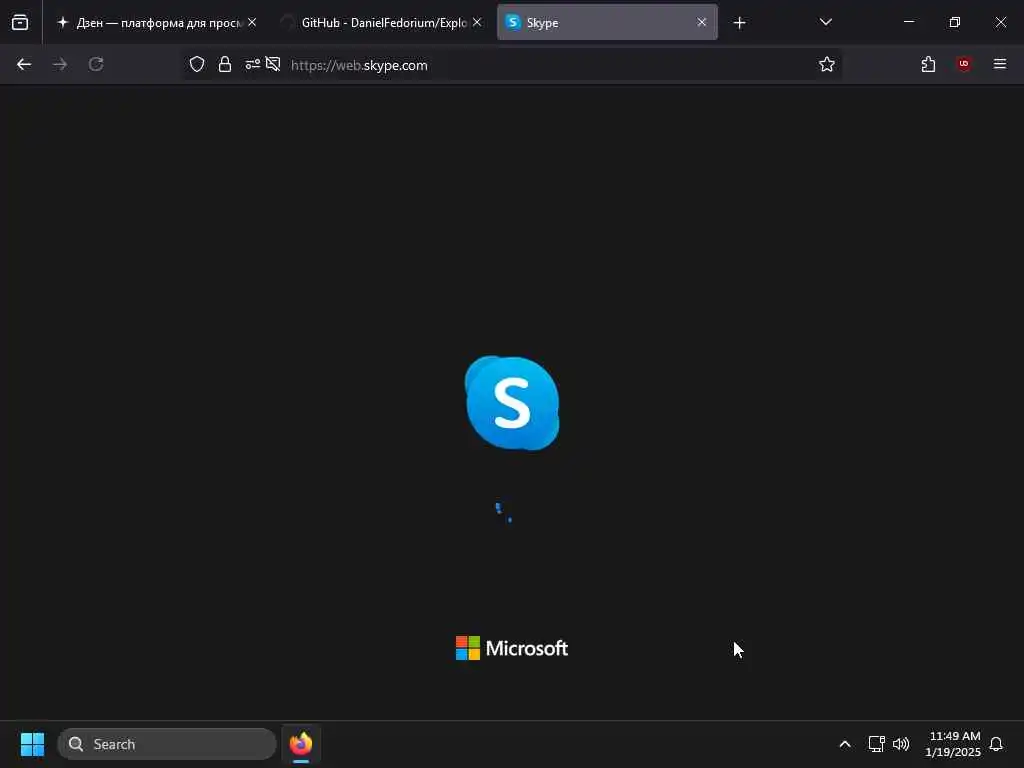Open Firefox application hamburger menu
The image size is (1024, 768).
[1000, 64]
